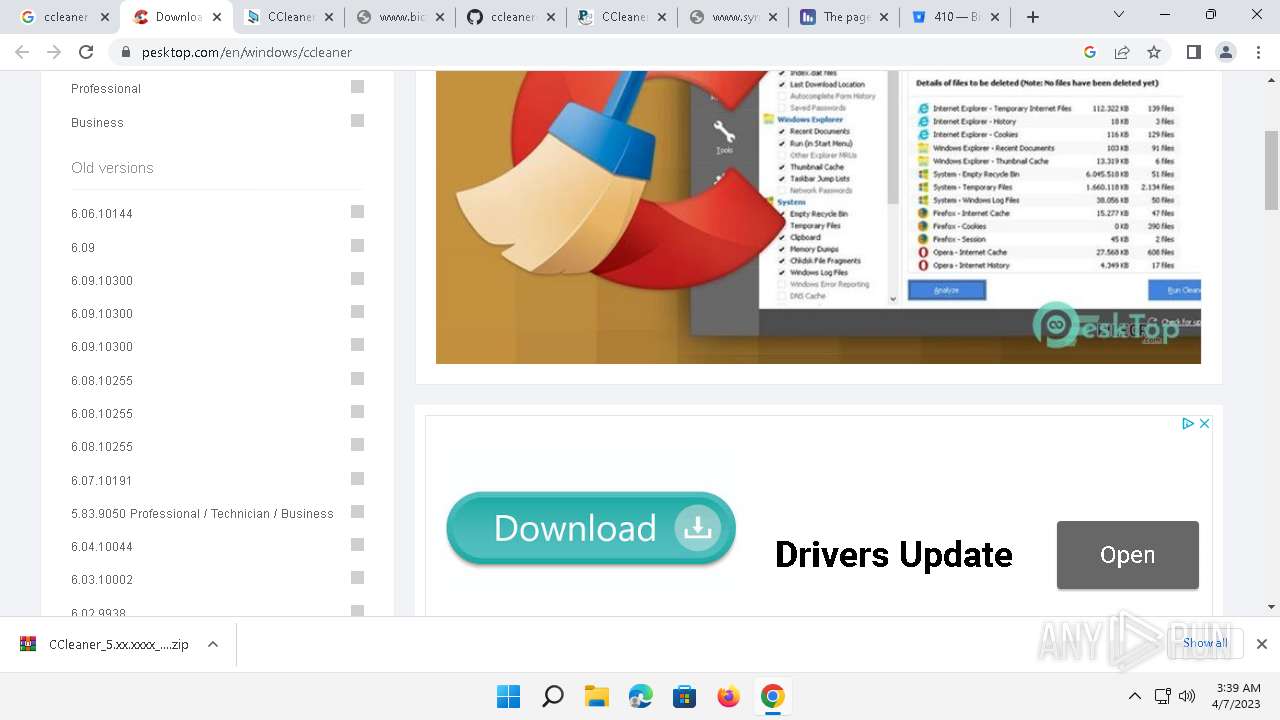Open Microsoft Store from the taskbar
1280x720 pixels.
[685, 696]
